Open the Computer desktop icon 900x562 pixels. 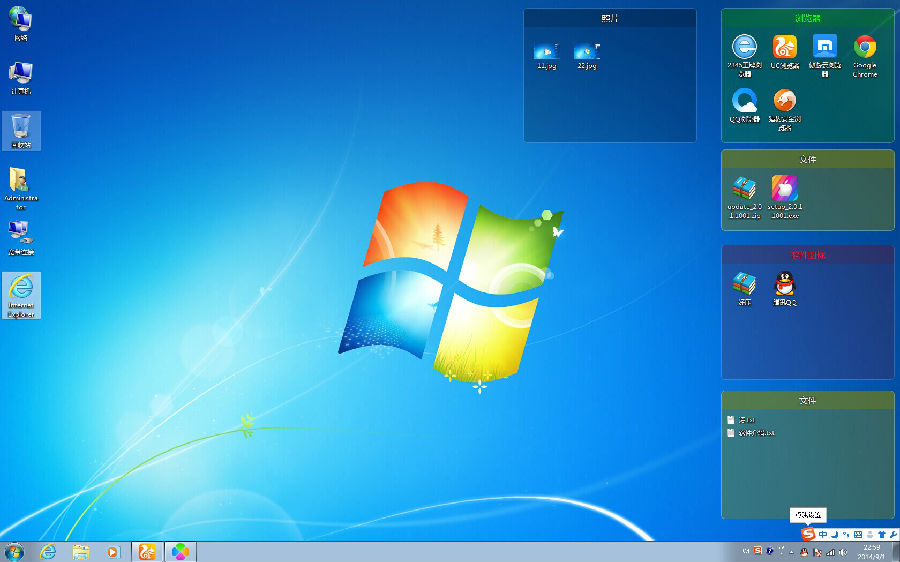pos(21,78)
